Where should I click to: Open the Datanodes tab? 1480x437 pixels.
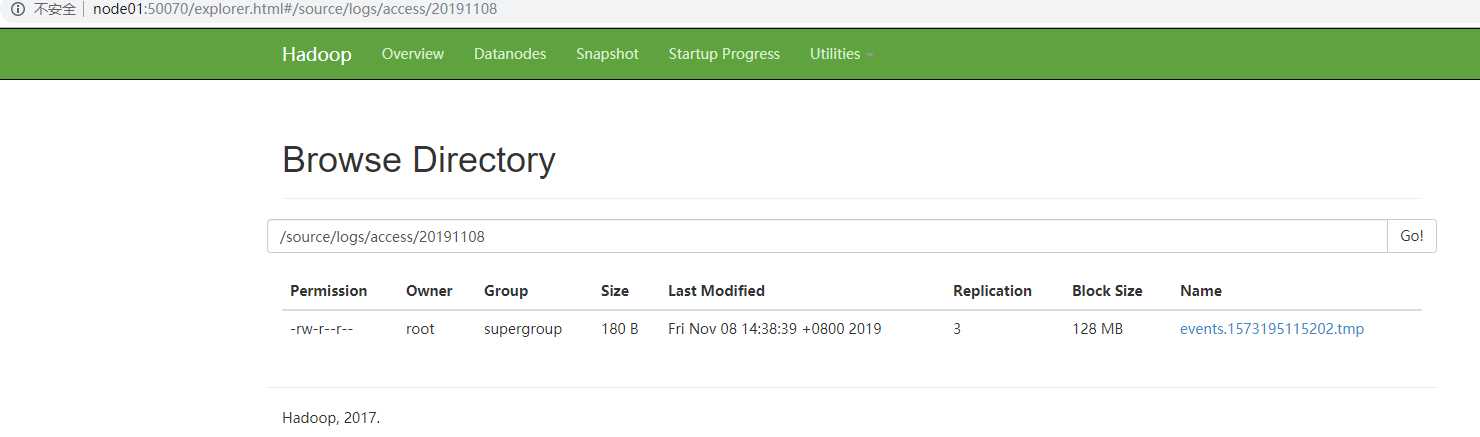point(510,54)
